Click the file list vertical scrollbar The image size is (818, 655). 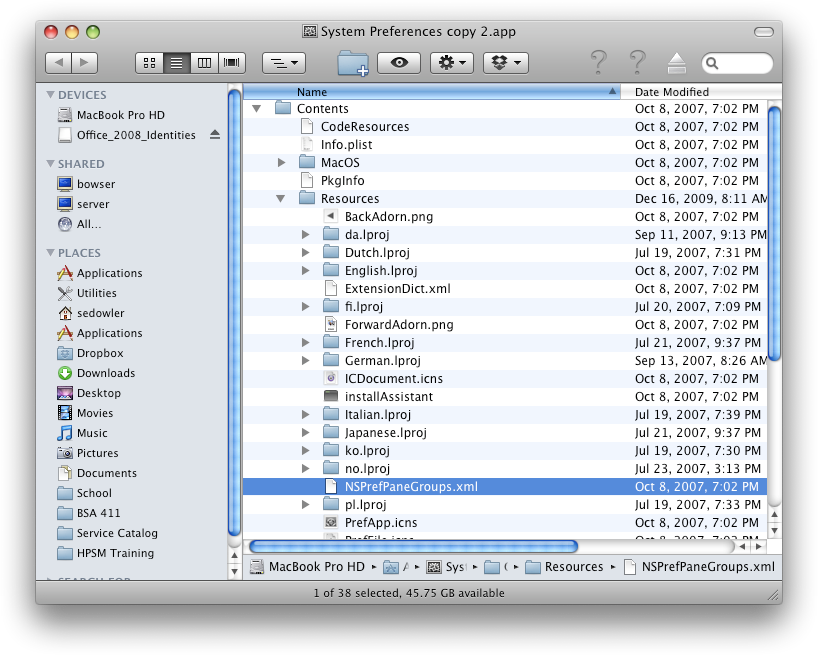pos(775,234)
